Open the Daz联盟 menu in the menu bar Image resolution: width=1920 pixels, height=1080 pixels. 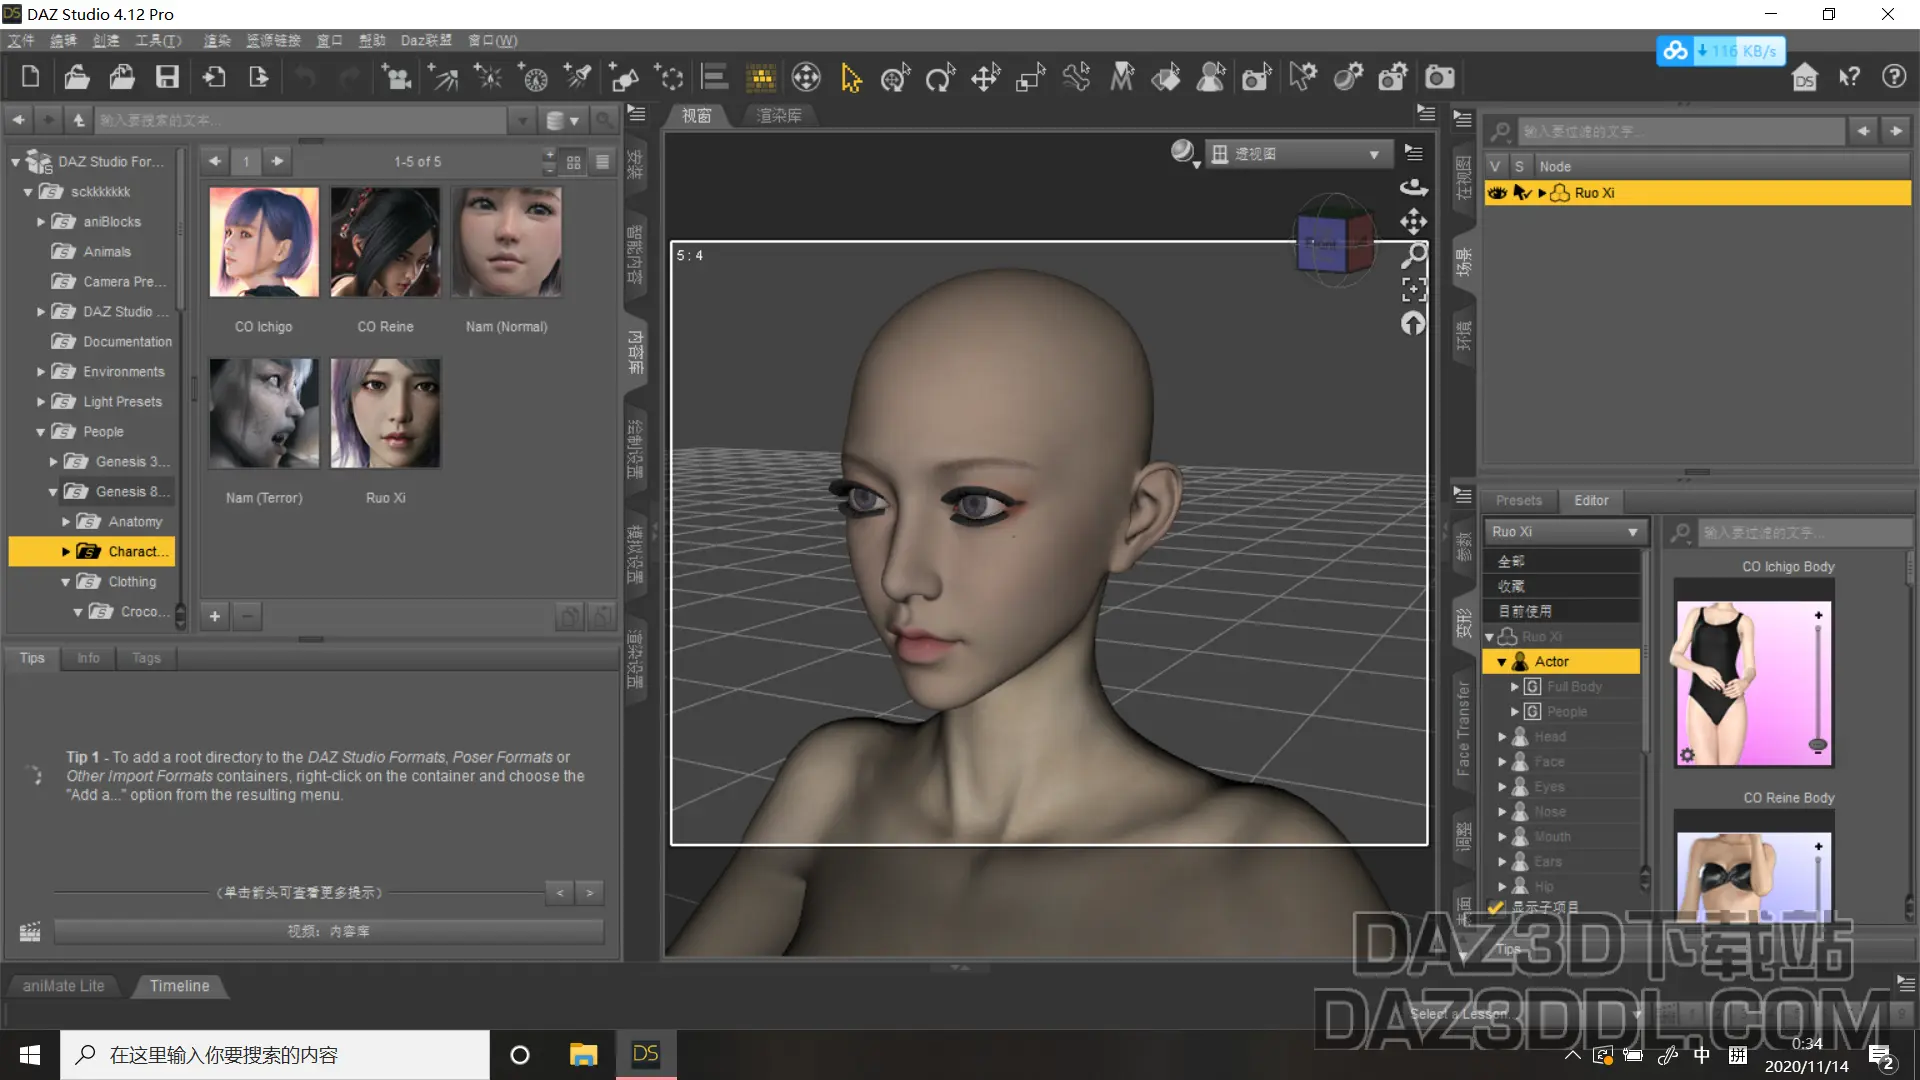[426, 41]
